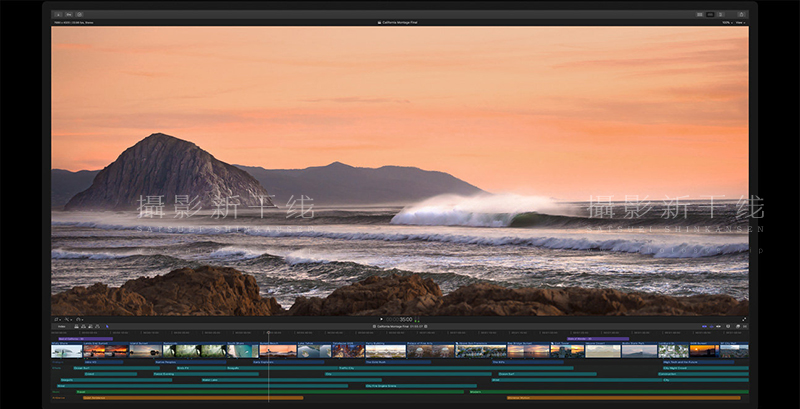
Task: Click the playhead on the timeline ruler
Action: (x=268, y=333)
